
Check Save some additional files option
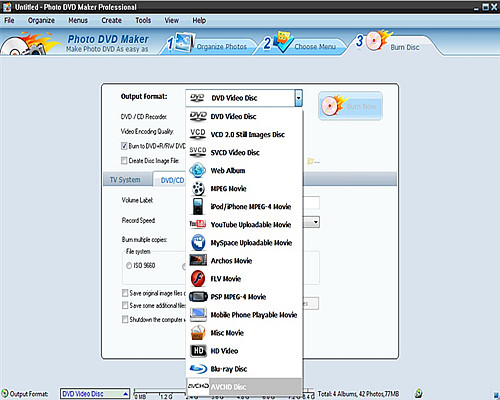point(125,305)
